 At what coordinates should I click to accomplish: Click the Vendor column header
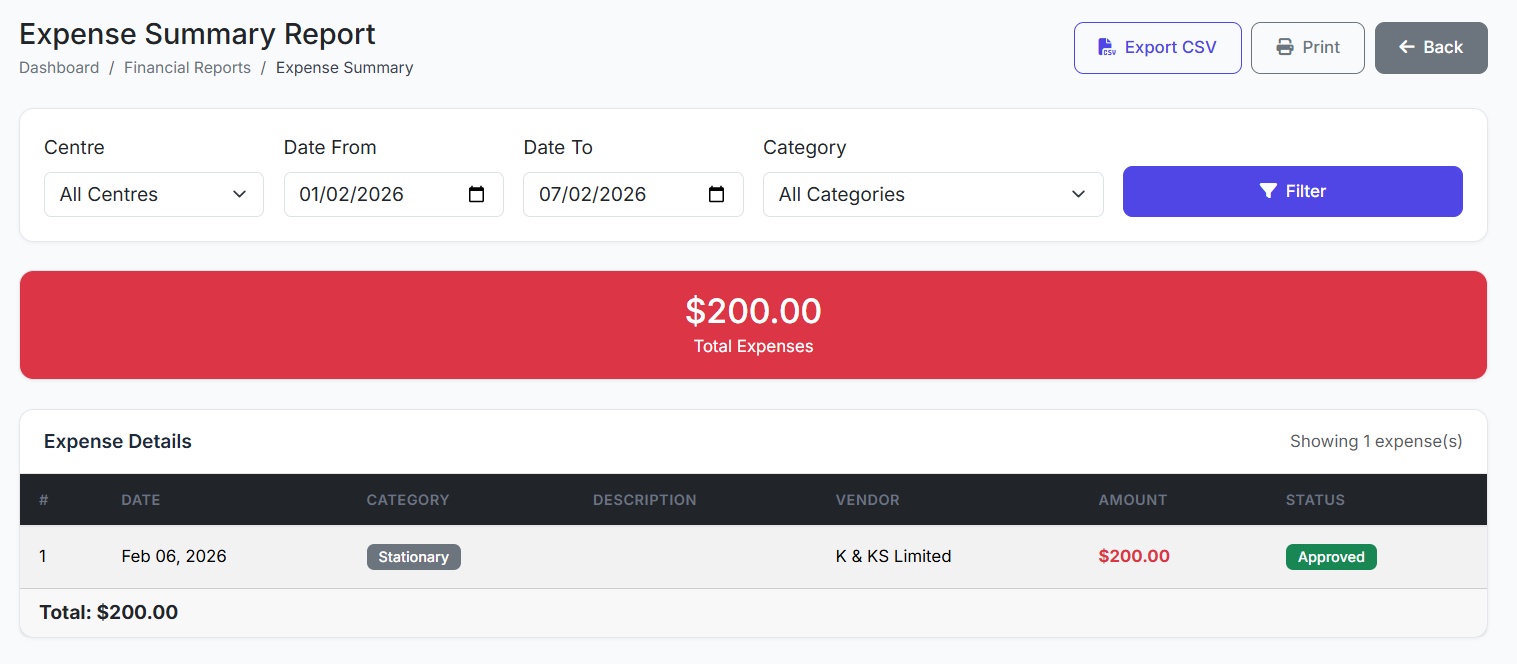click(867, 500)
